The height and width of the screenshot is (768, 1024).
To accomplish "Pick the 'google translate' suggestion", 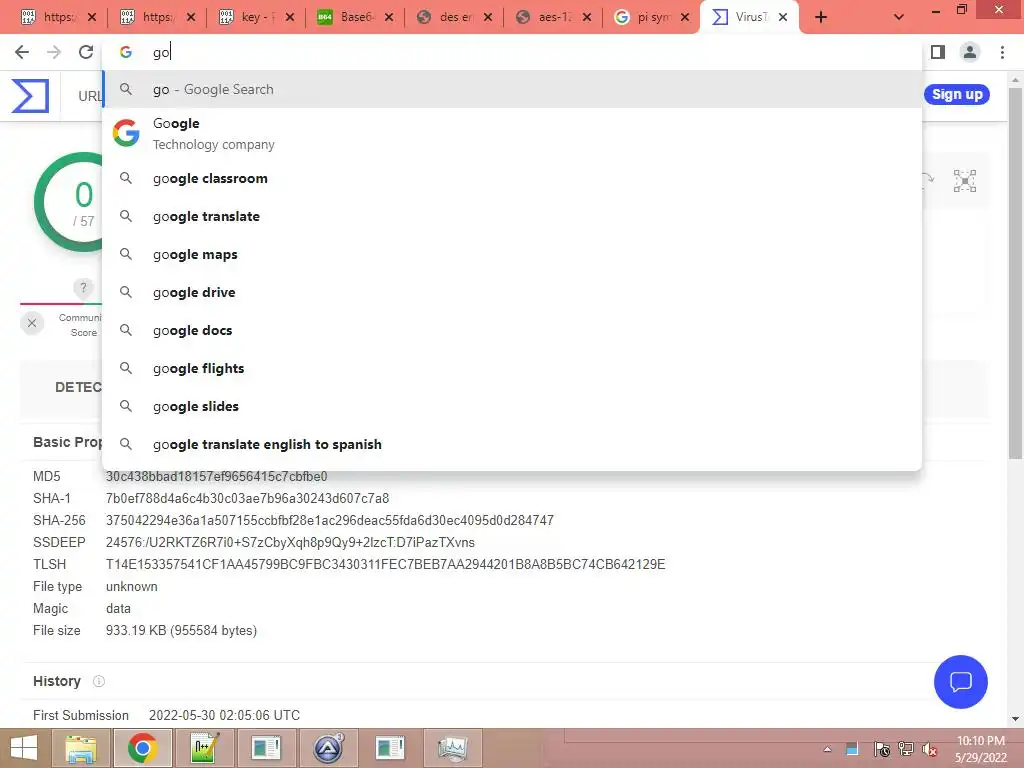I will click(x=512, y=216).
